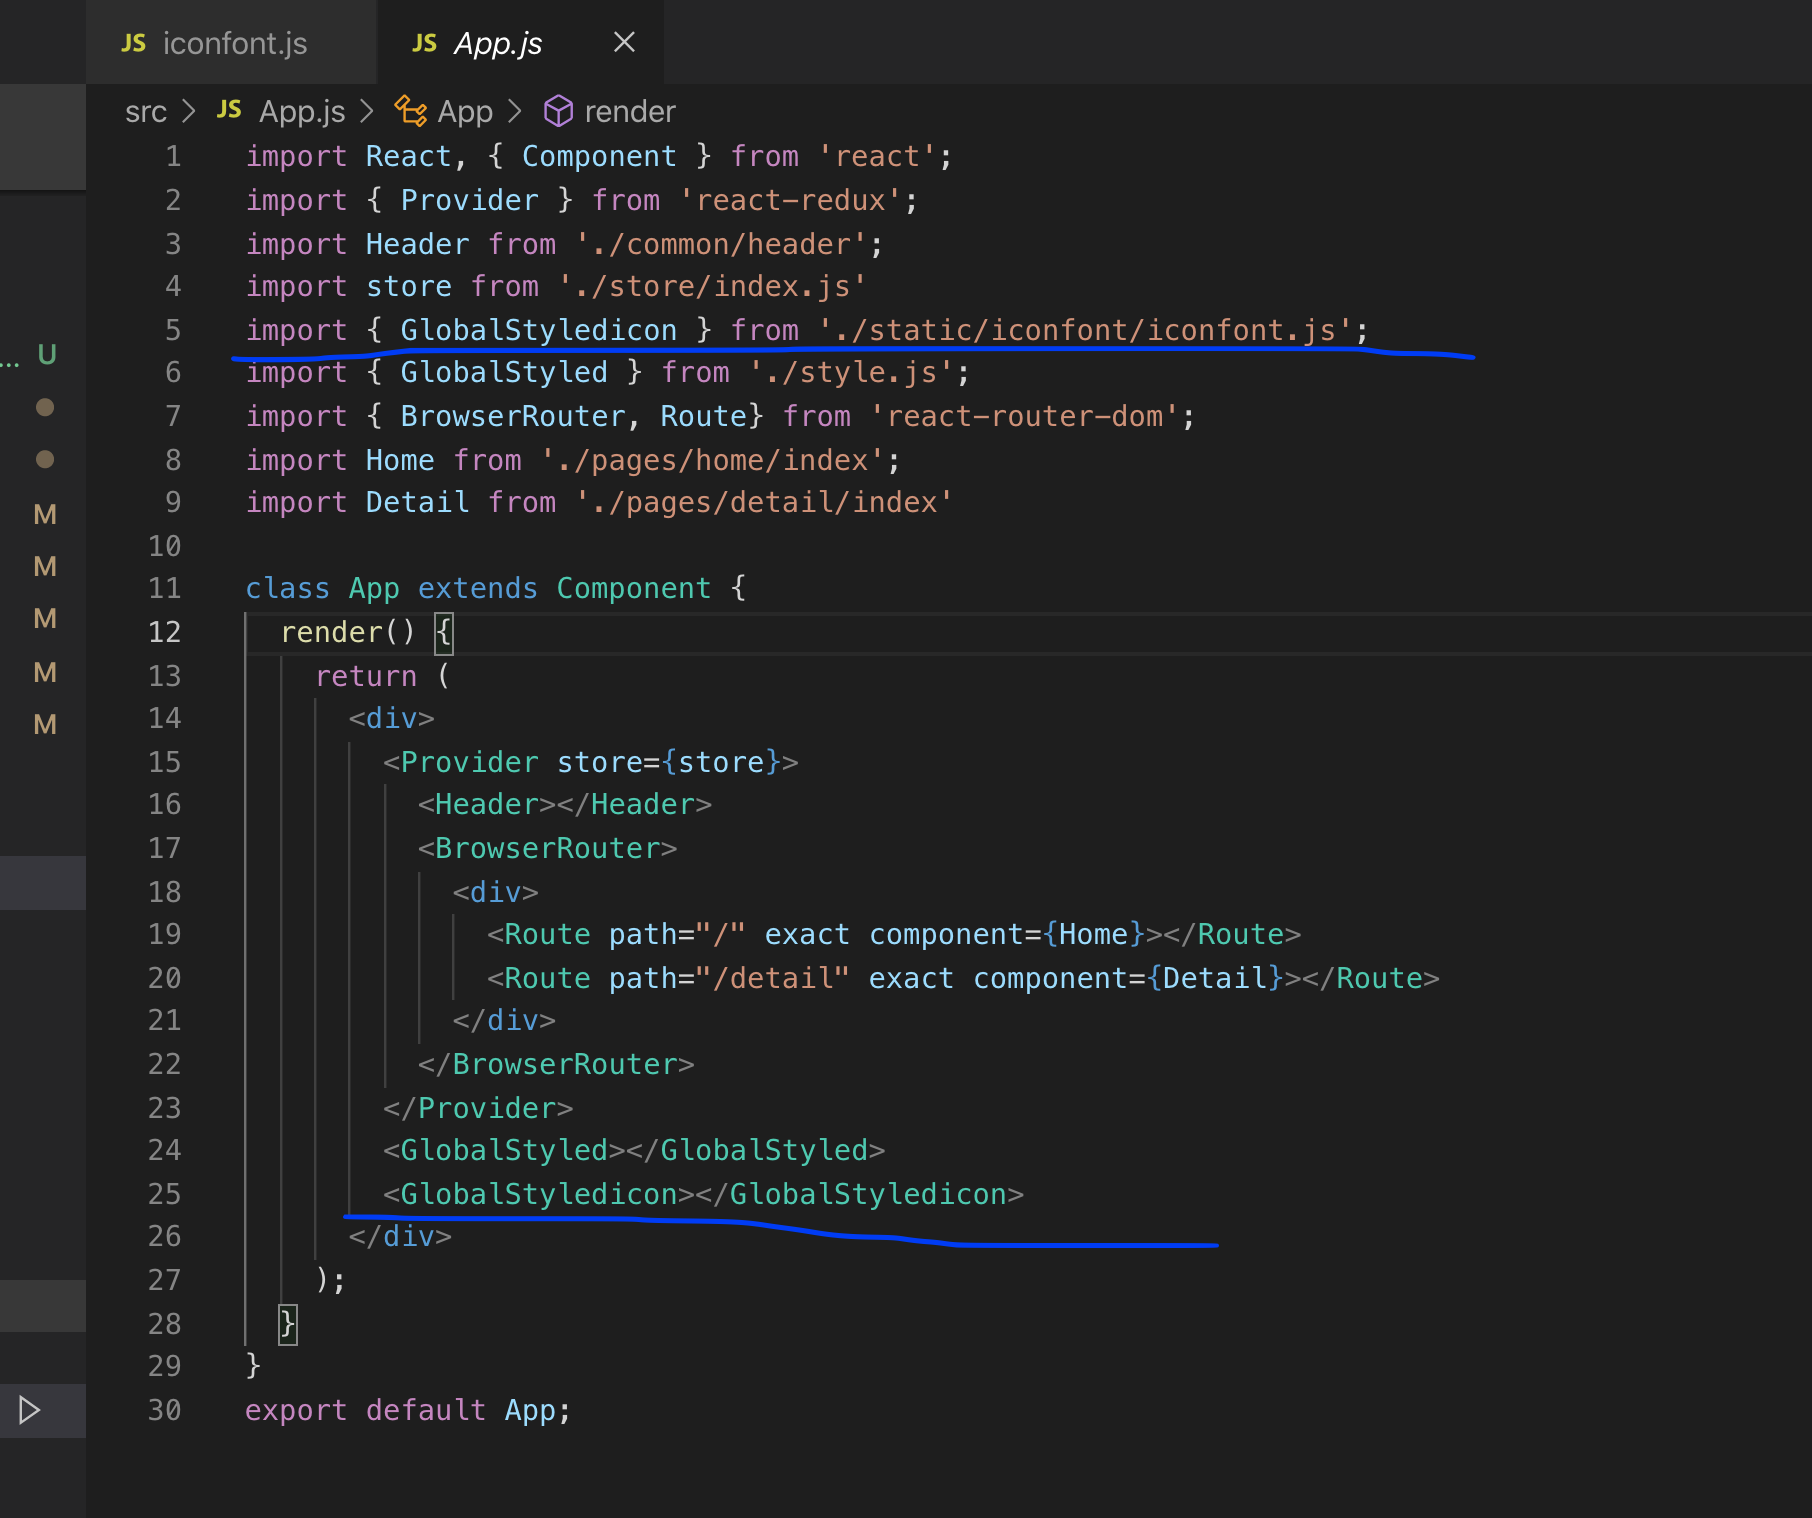Close the App.js tab
Image resolution: width=1812 pixels, height=1518 pixels.
coord(624,42)
